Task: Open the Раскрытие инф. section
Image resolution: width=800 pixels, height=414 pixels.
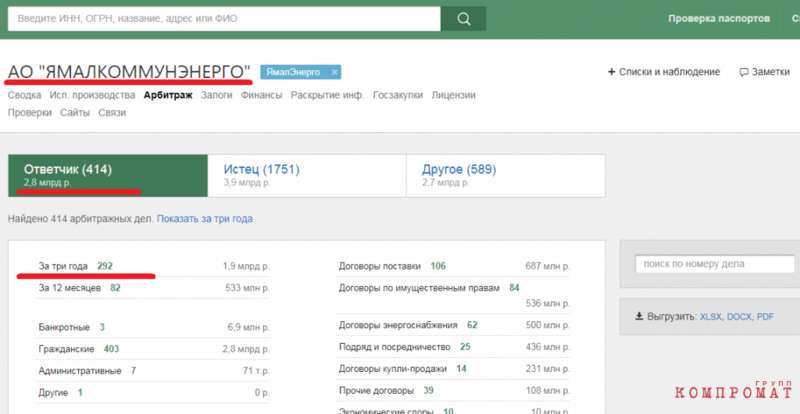Action: [327, 95]
